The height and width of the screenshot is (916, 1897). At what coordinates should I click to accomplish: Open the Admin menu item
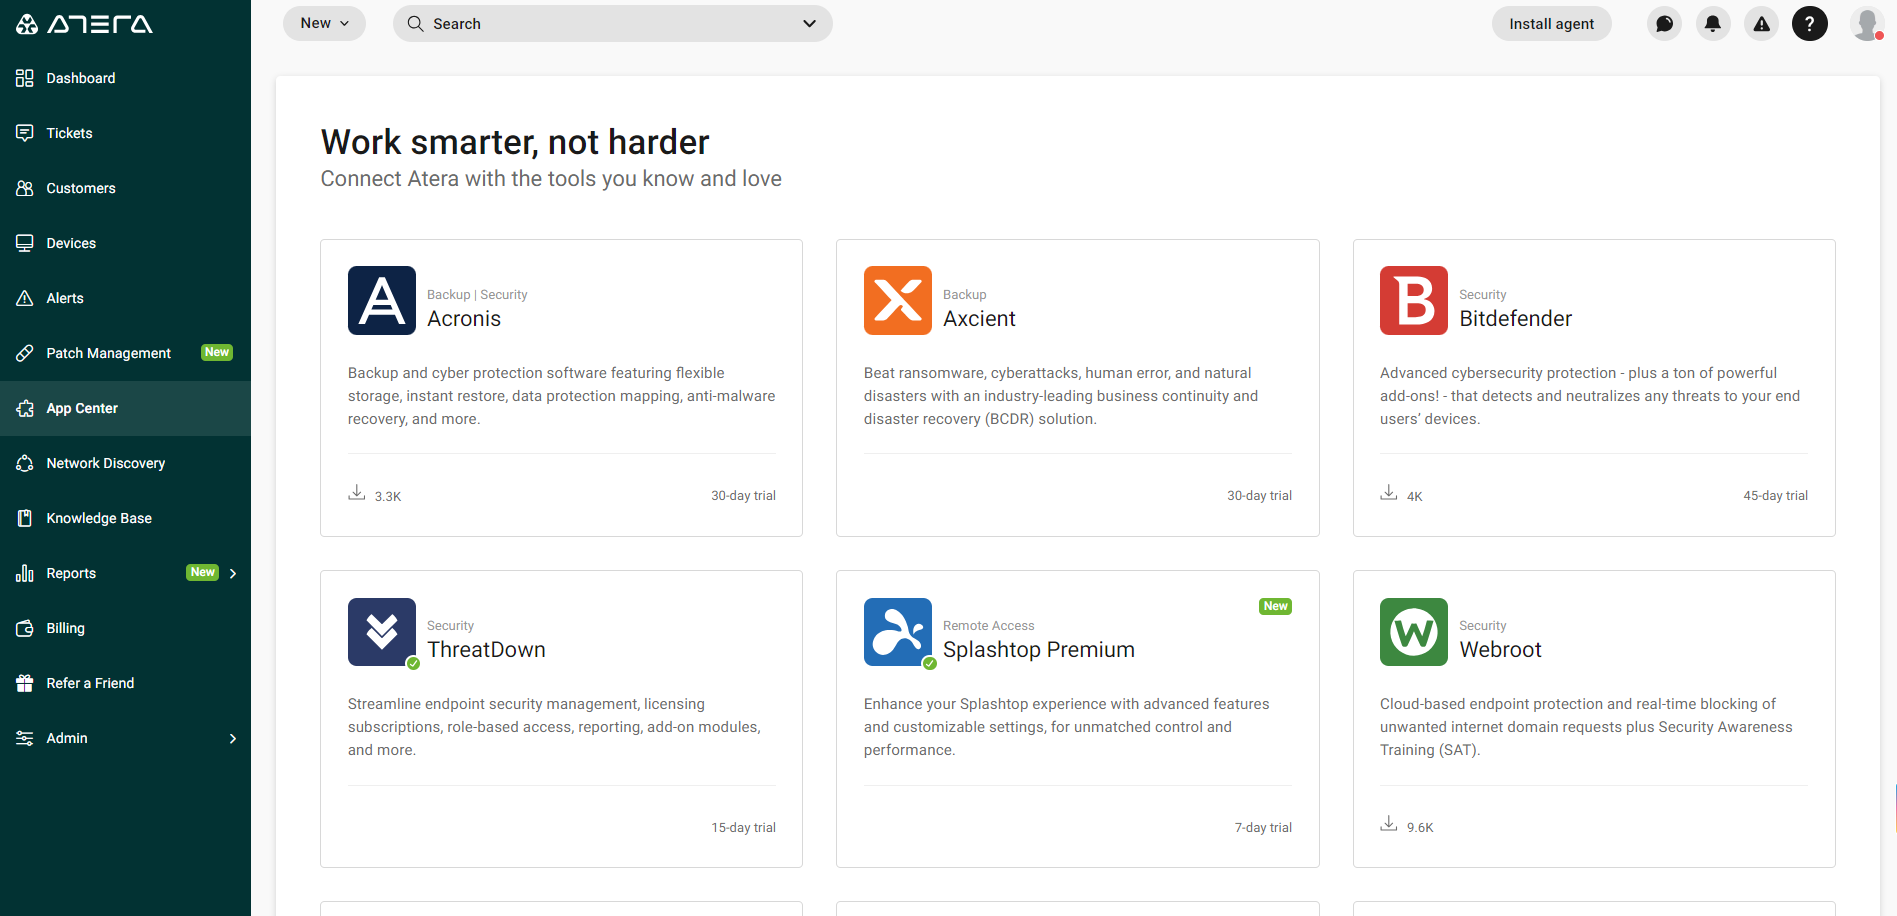[x=125, y=738]
